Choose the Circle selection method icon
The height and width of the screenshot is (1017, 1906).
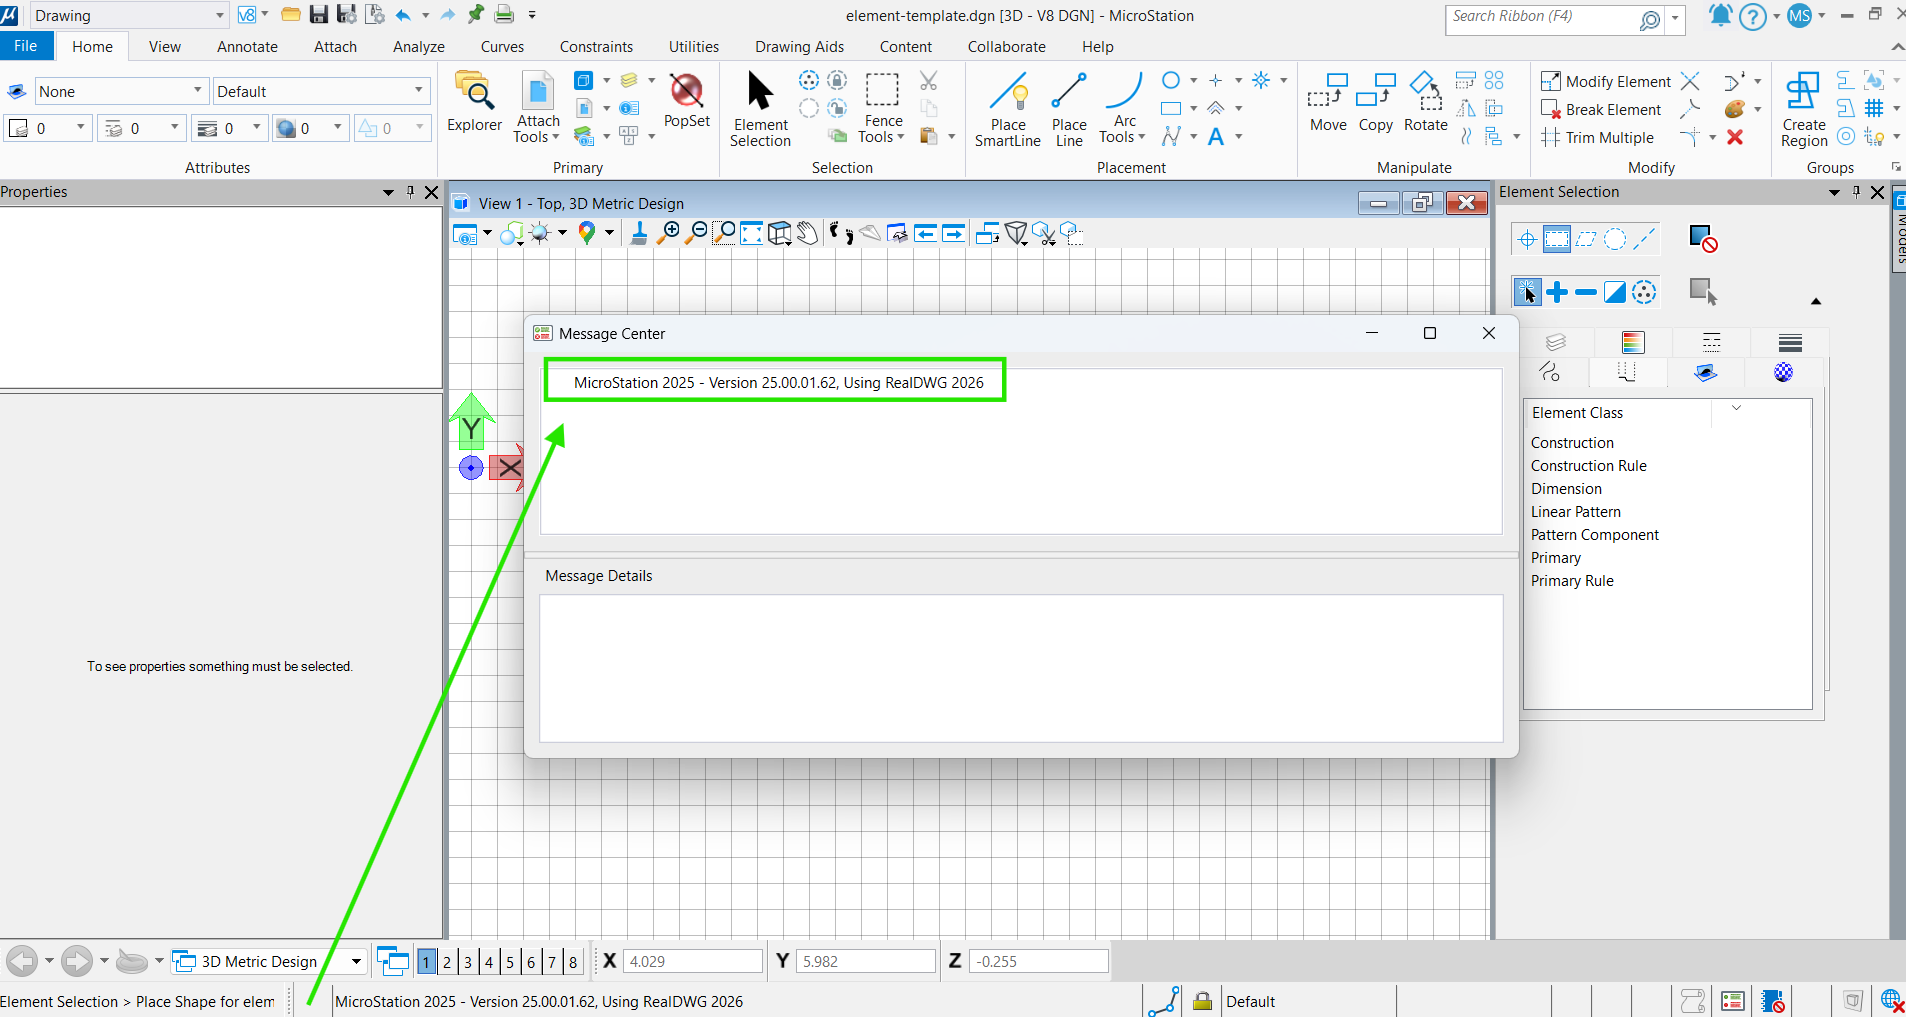(1614, 239)
